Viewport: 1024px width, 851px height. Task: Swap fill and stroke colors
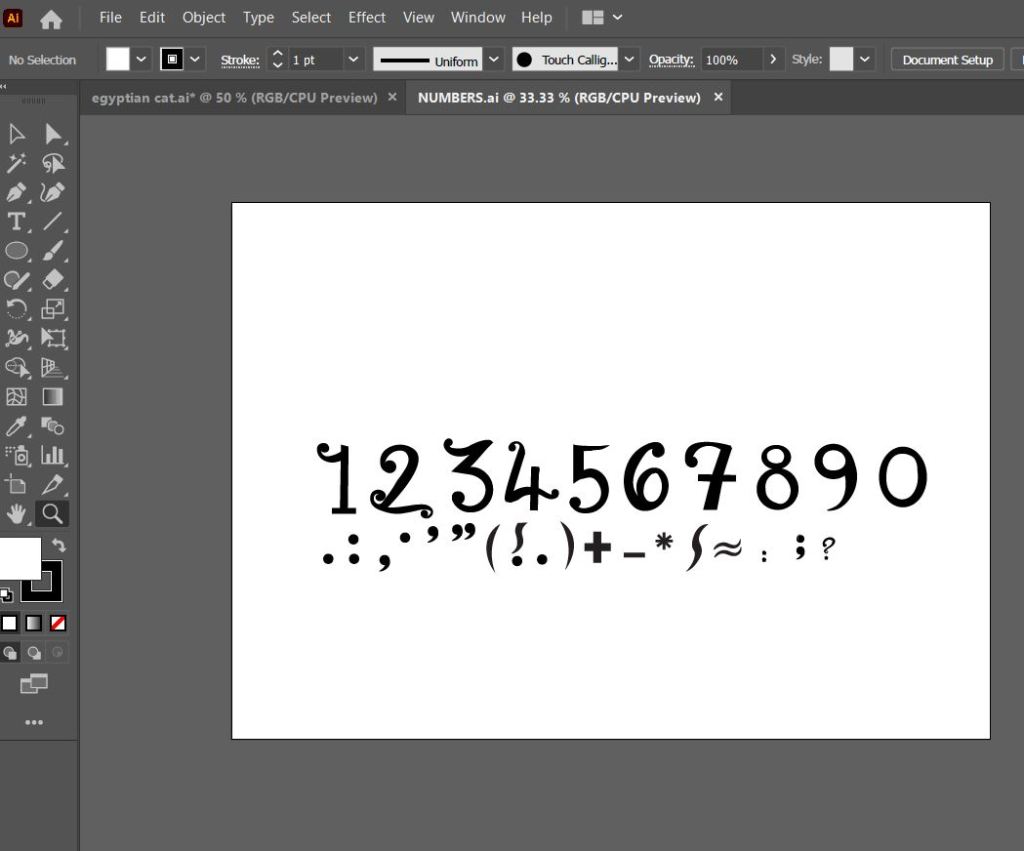(x=59, y=545)
